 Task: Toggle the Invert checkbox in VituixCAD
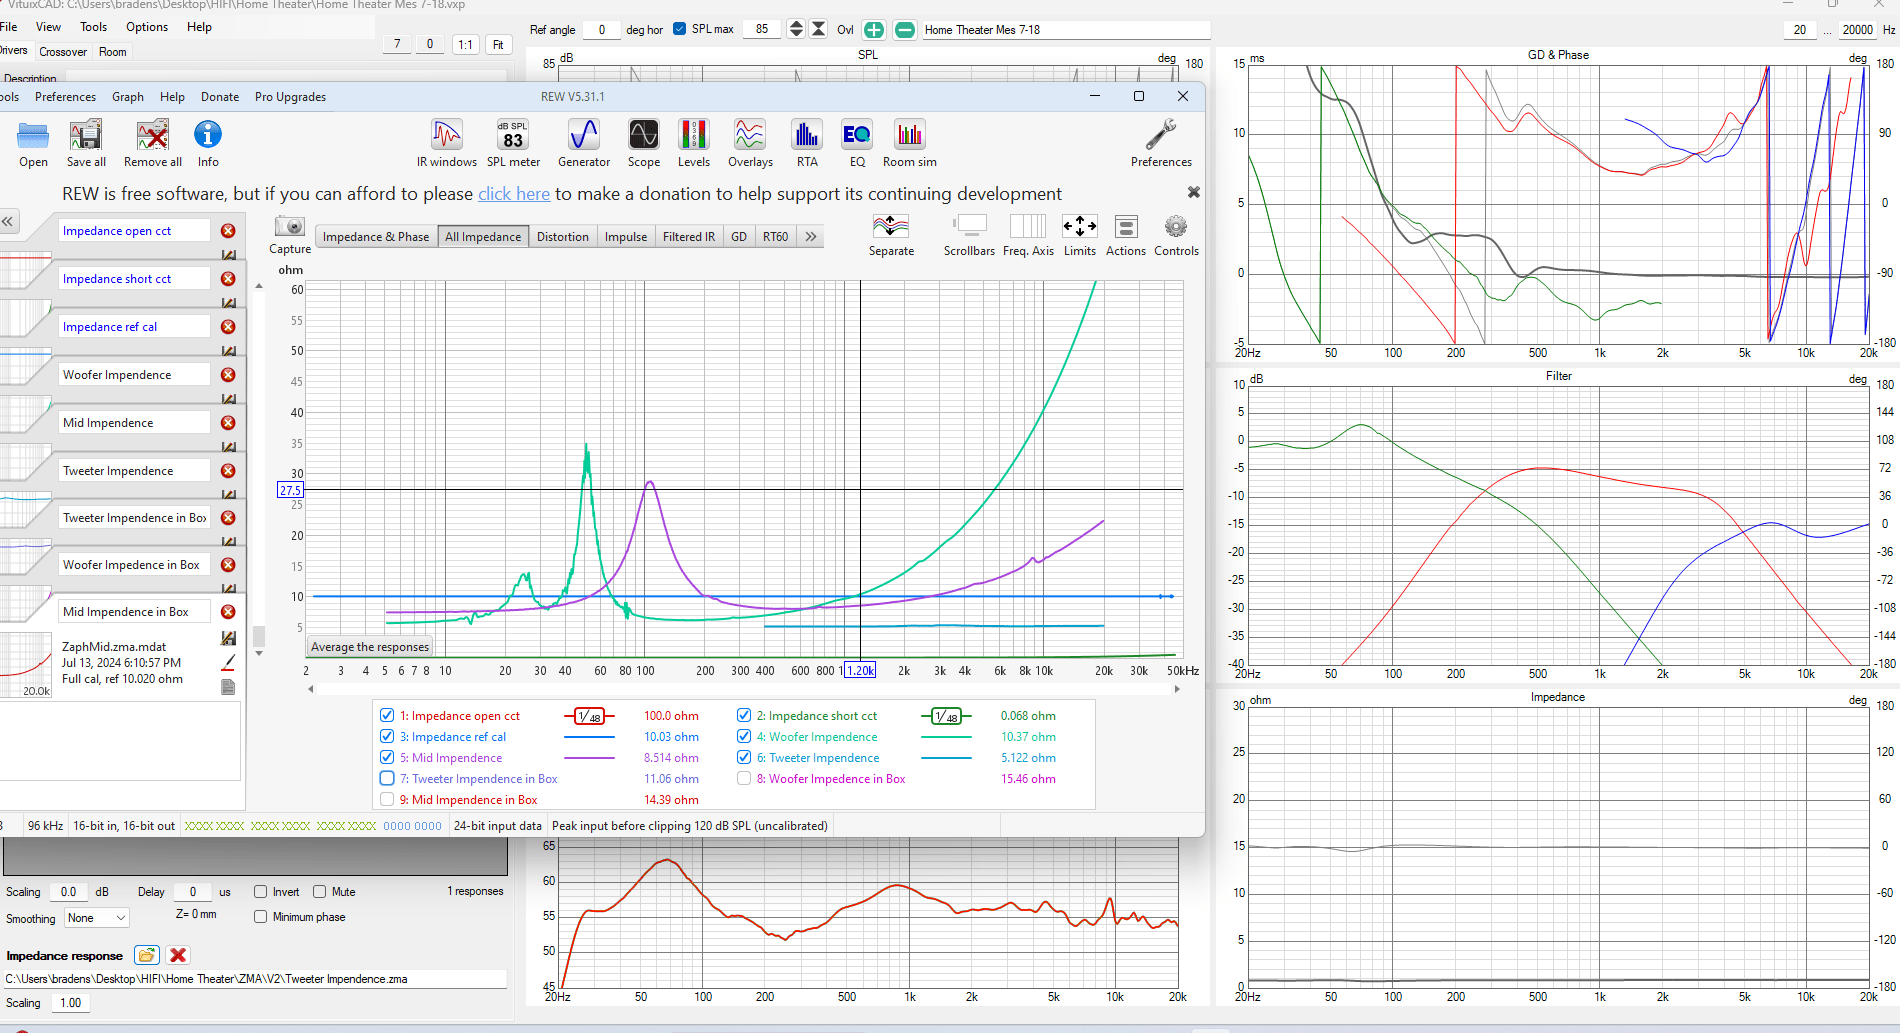point(260,892)
